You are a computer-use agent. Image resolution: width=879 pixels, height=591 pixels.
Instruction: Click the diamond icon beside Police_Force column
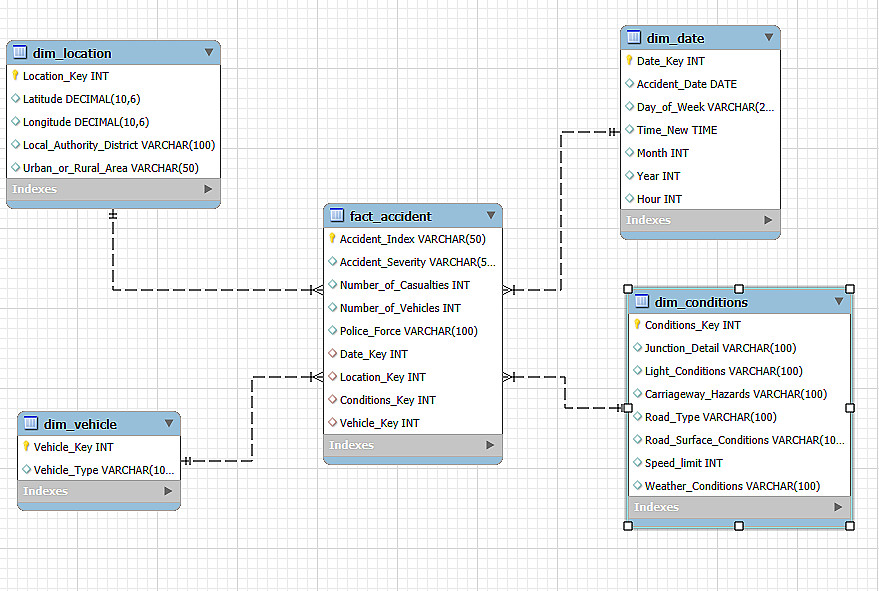tap(332, 330)
